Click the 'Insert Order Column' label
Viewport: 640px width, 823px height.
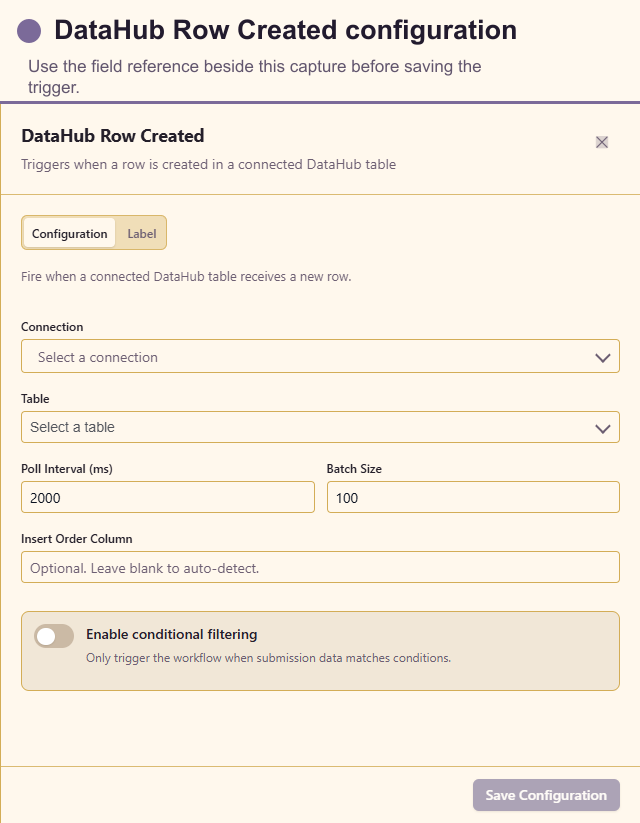point(77,539)
